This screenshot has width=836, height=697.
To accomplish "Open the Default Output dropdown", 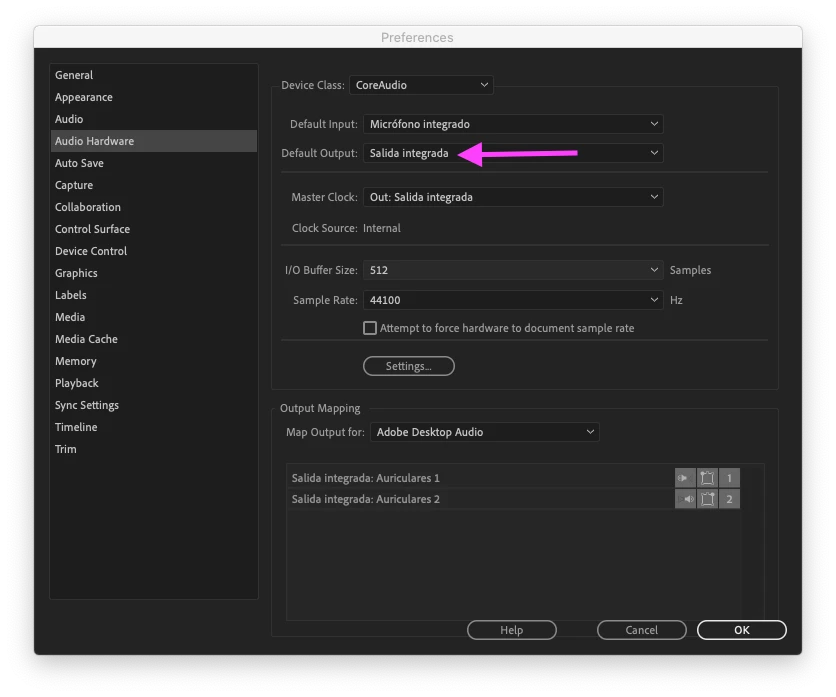I will point(513,153).
